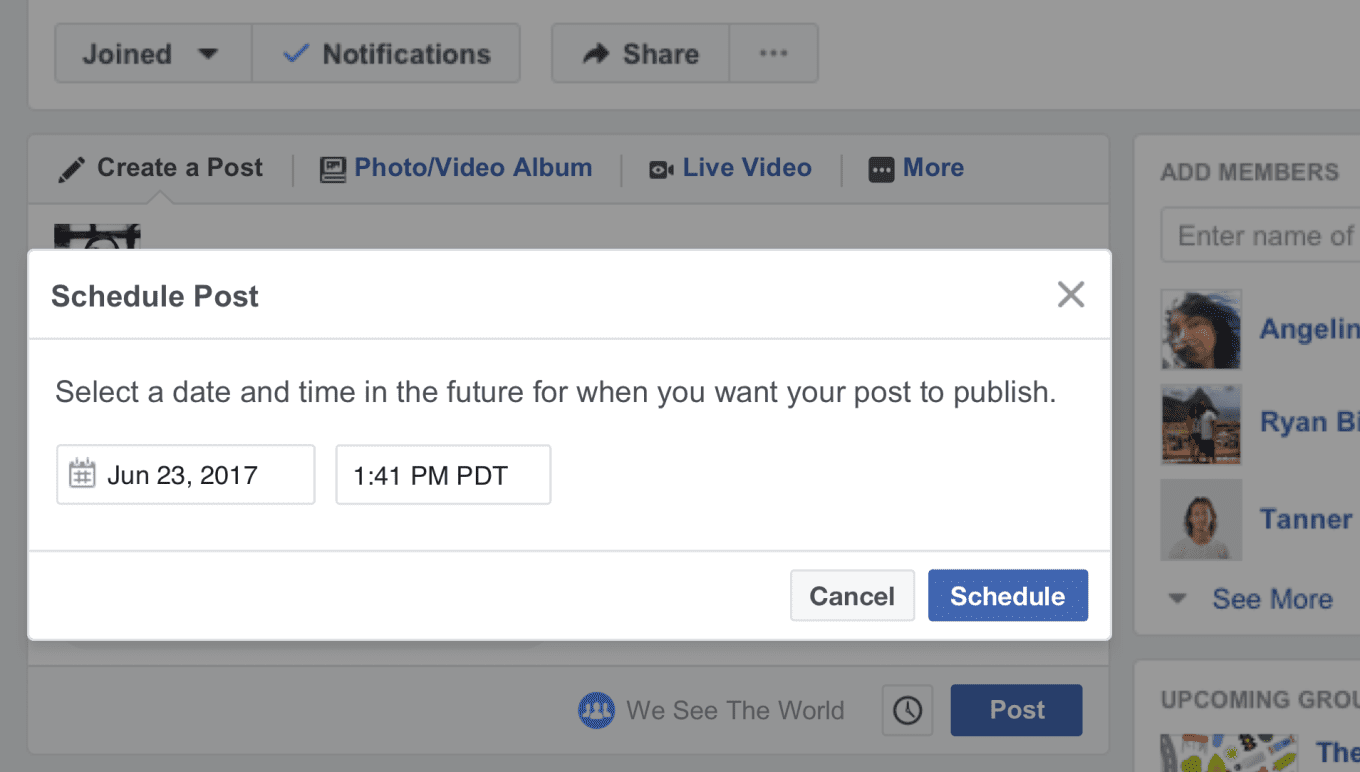Click the clock scheduling icon next to Post

coord(906,710)
